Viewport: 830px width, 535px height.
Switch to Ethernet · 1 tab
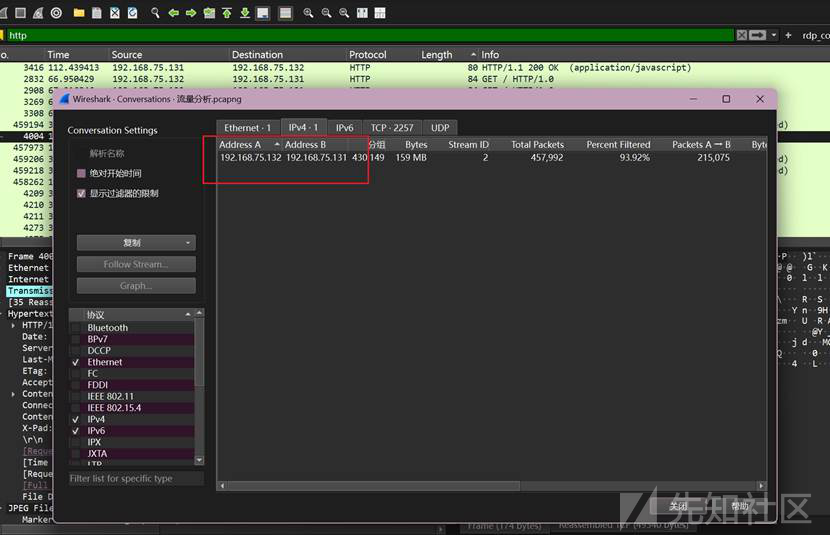pos(247,128)
